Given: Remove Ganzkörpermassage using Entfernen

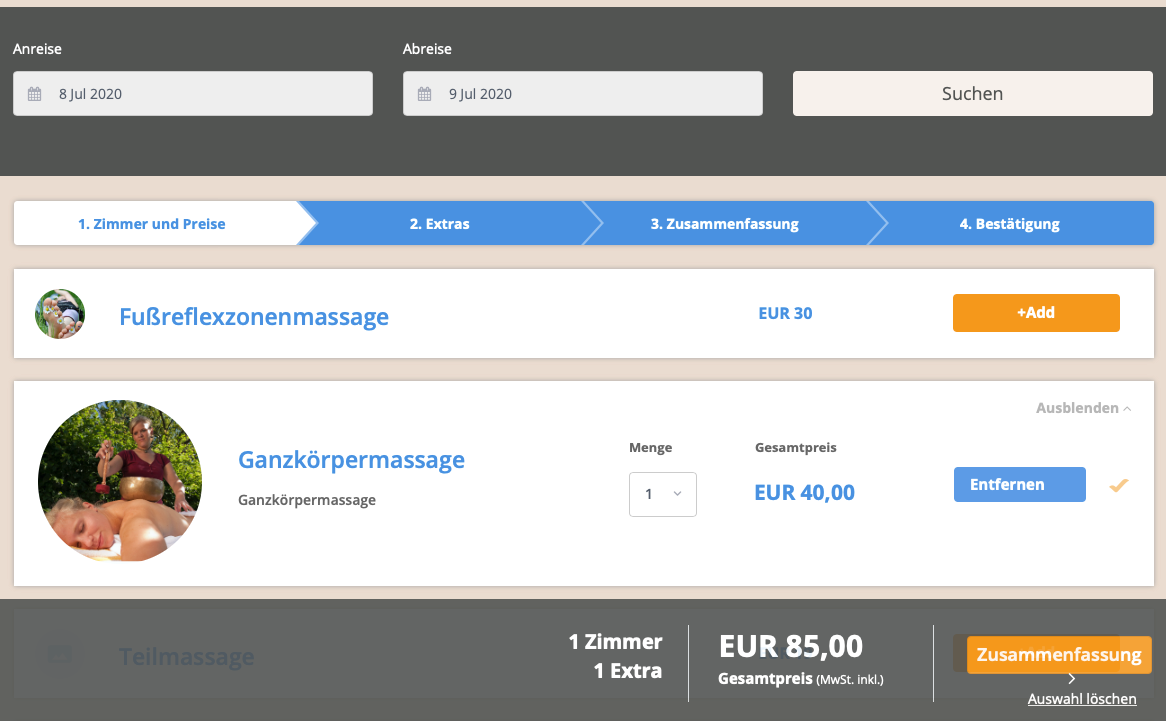Looking at the screenshot, I should (x=1019, y=484).
